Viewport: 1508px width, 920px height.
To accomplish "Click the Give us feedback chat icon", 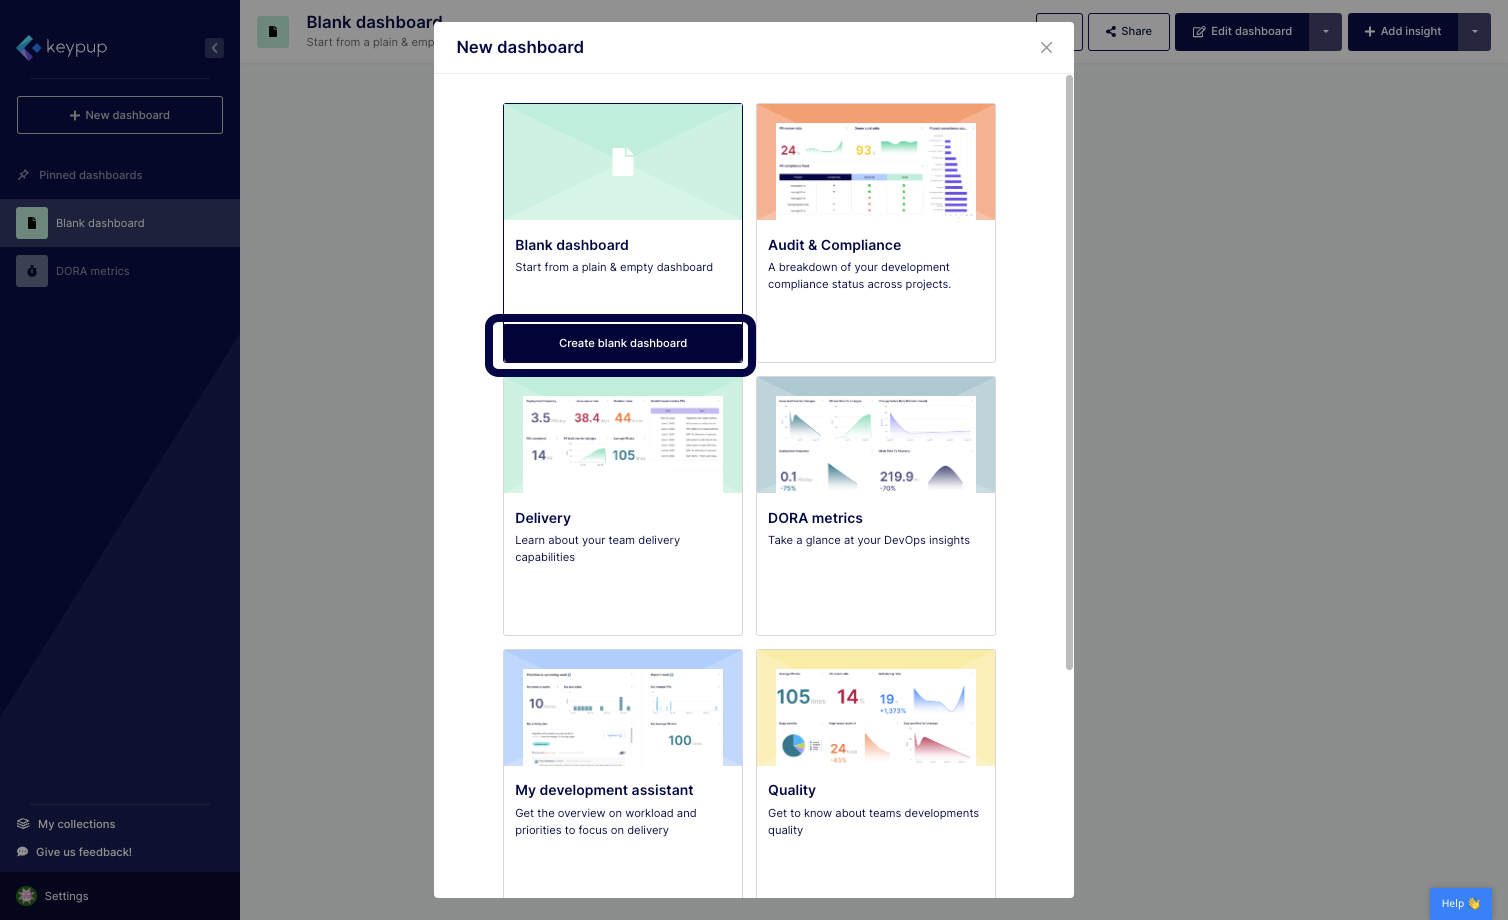I will [22, 851].
